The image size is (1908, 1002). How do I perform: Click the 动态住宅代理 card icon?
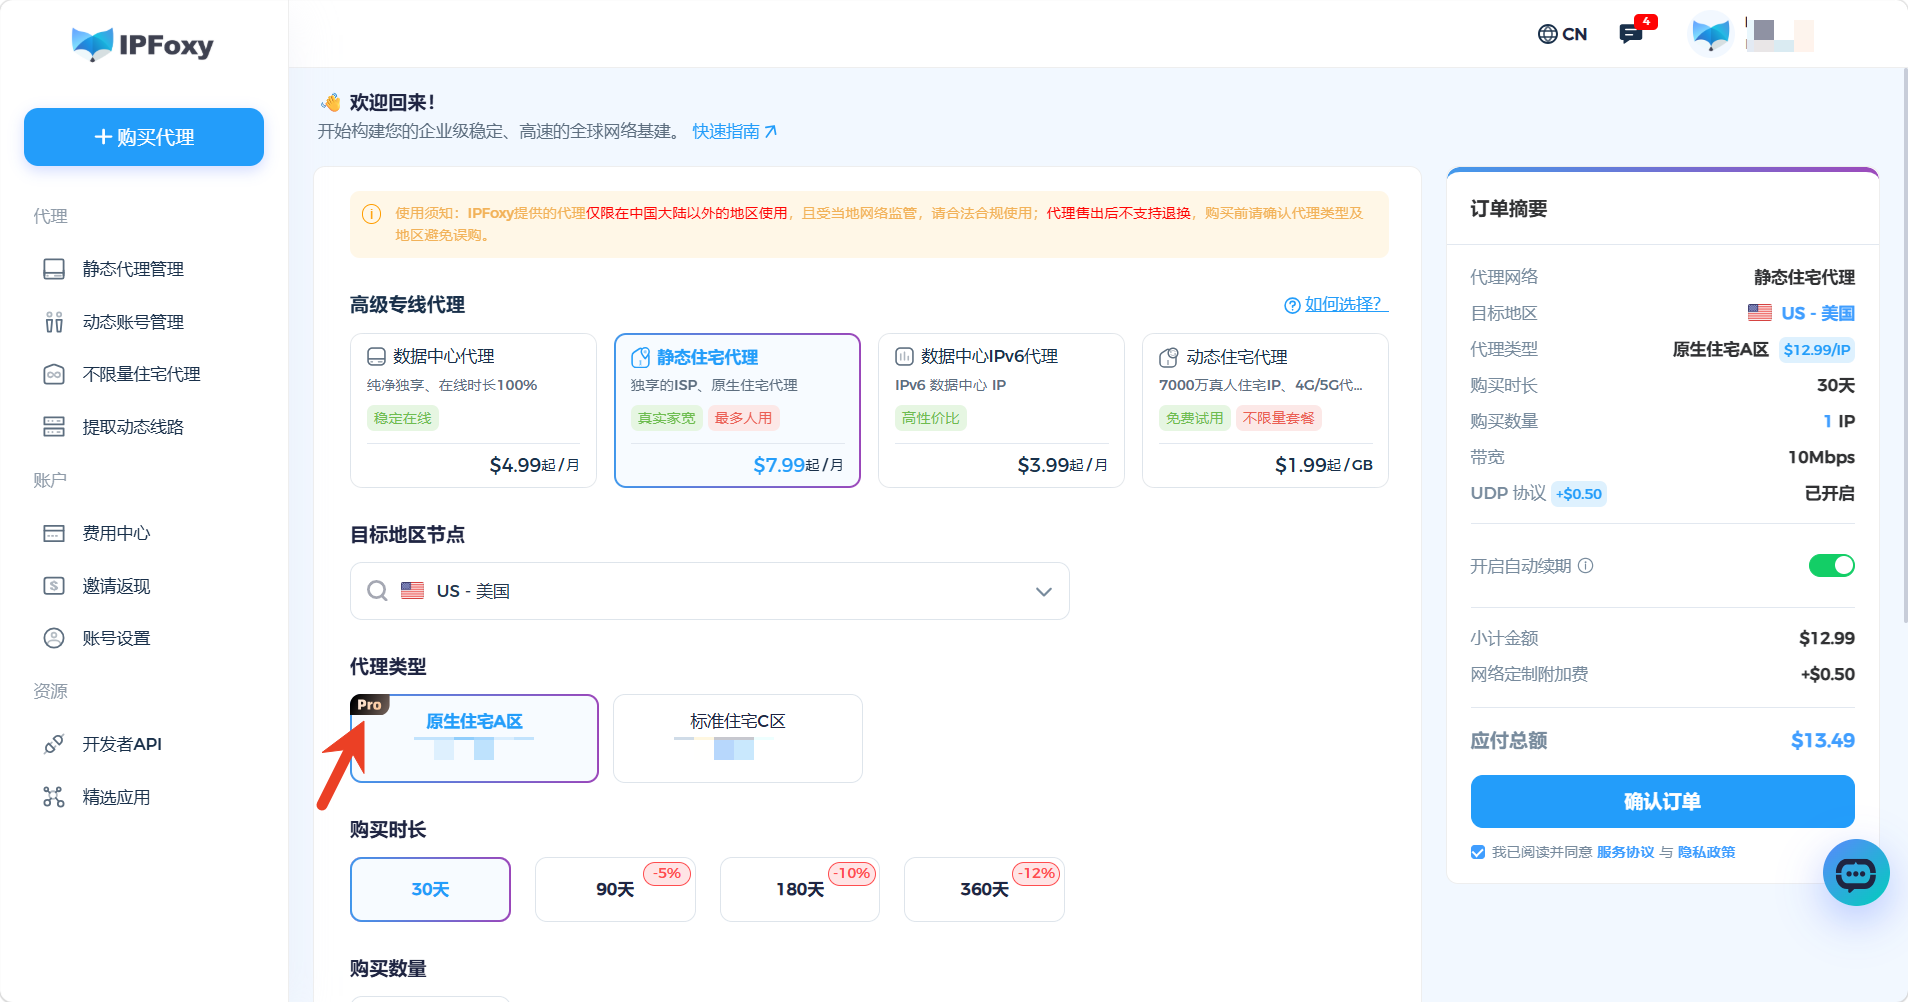[x=1168, y=358]
